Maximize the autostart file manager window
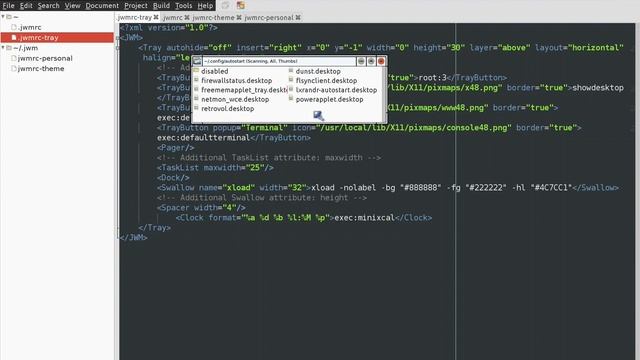 371,61
